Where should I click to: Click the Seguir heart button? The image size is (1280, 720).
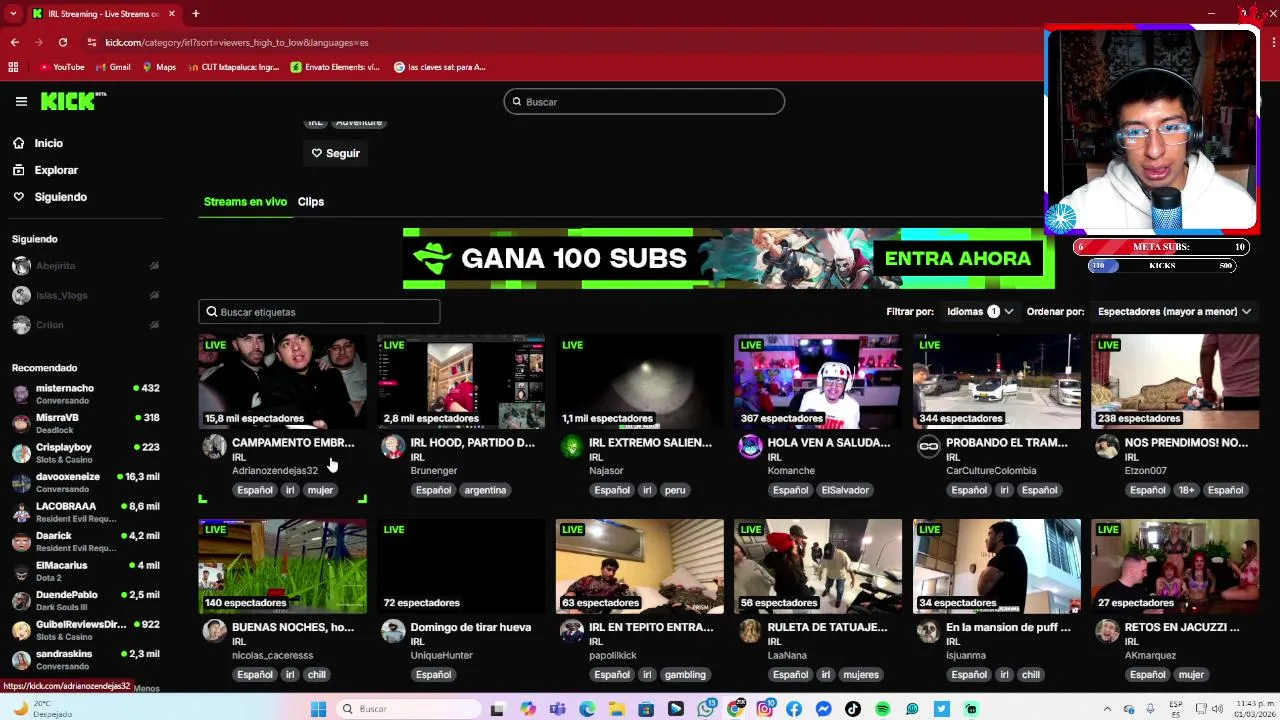coord(335,153)
